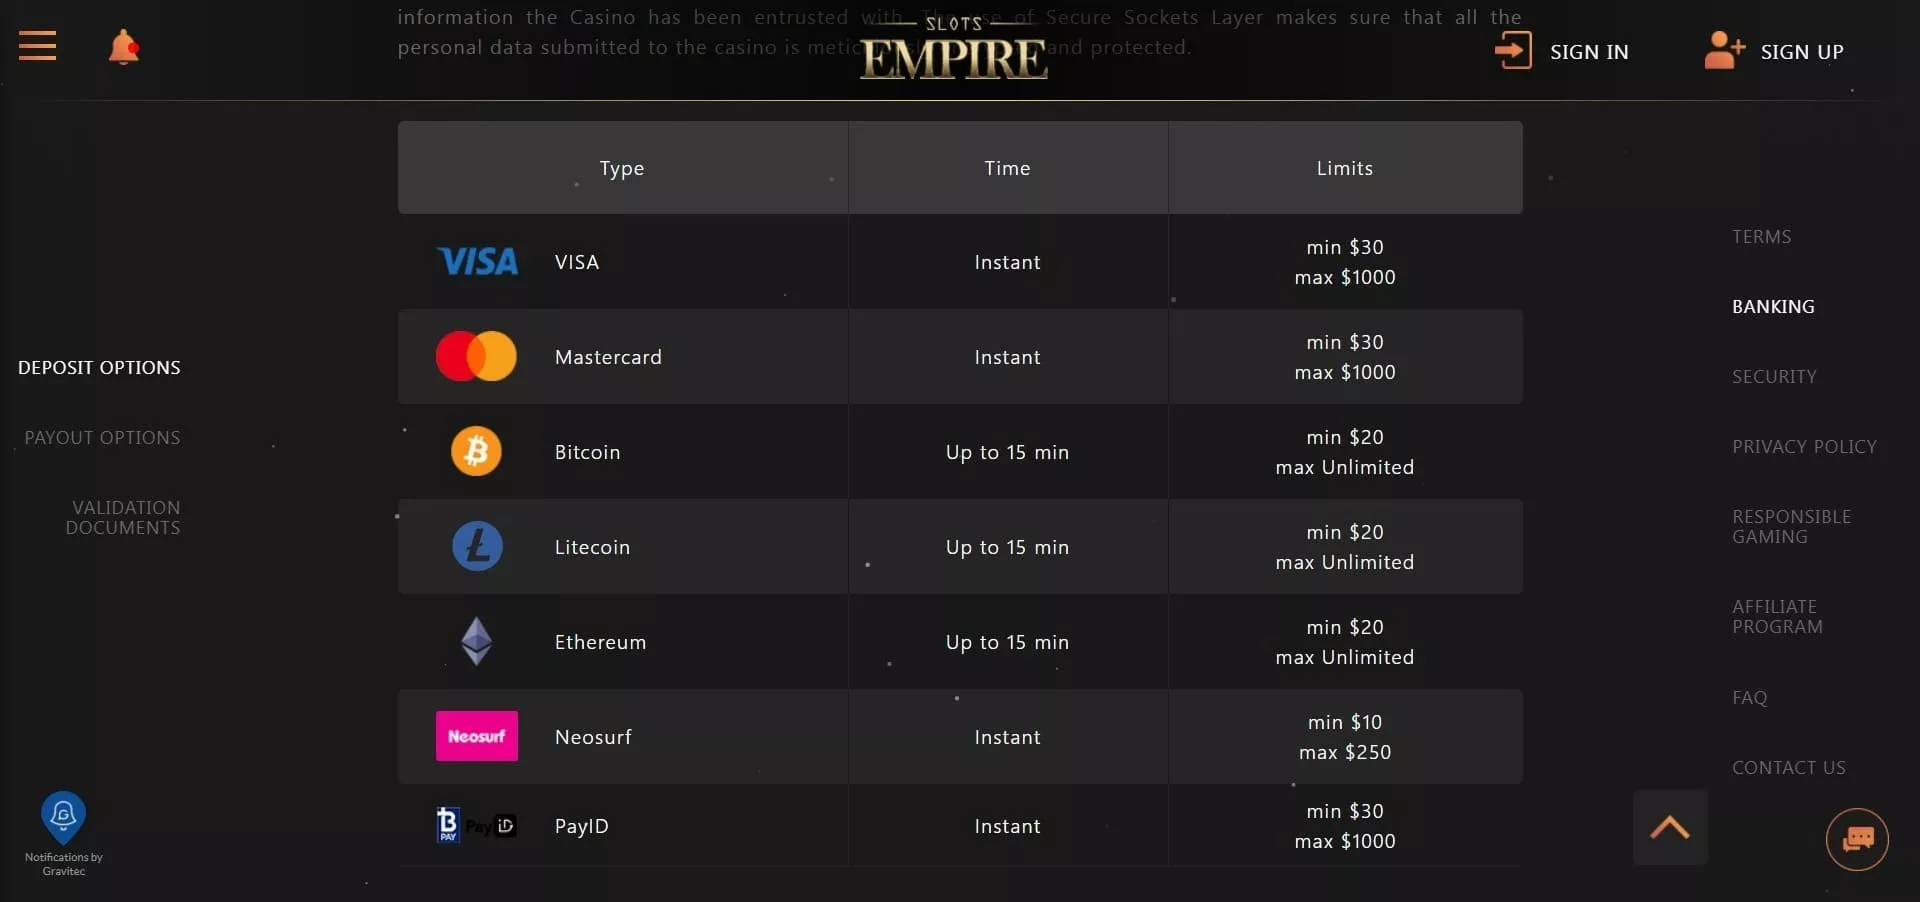
Task: Click the Bitcoin logo icon
Action: (x=476, y=451)
